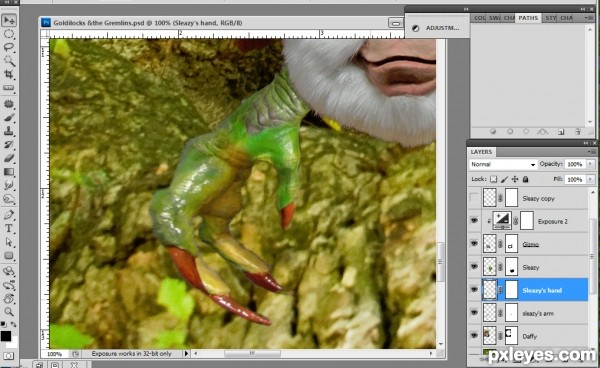Screen dimensions: 600x368
Task: Select the Elliptical Marquee tool
Action: coord(9,34)
